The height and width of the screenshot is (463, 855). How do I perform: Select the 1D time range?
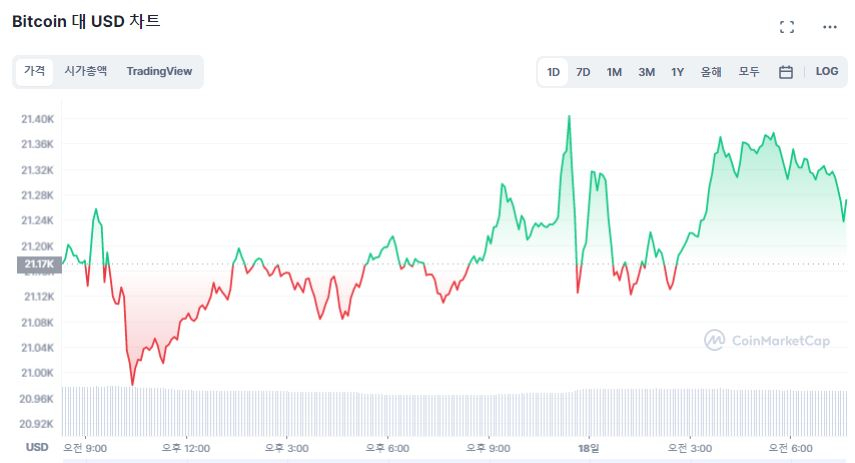pyautogui.click(x=553, y=72)
